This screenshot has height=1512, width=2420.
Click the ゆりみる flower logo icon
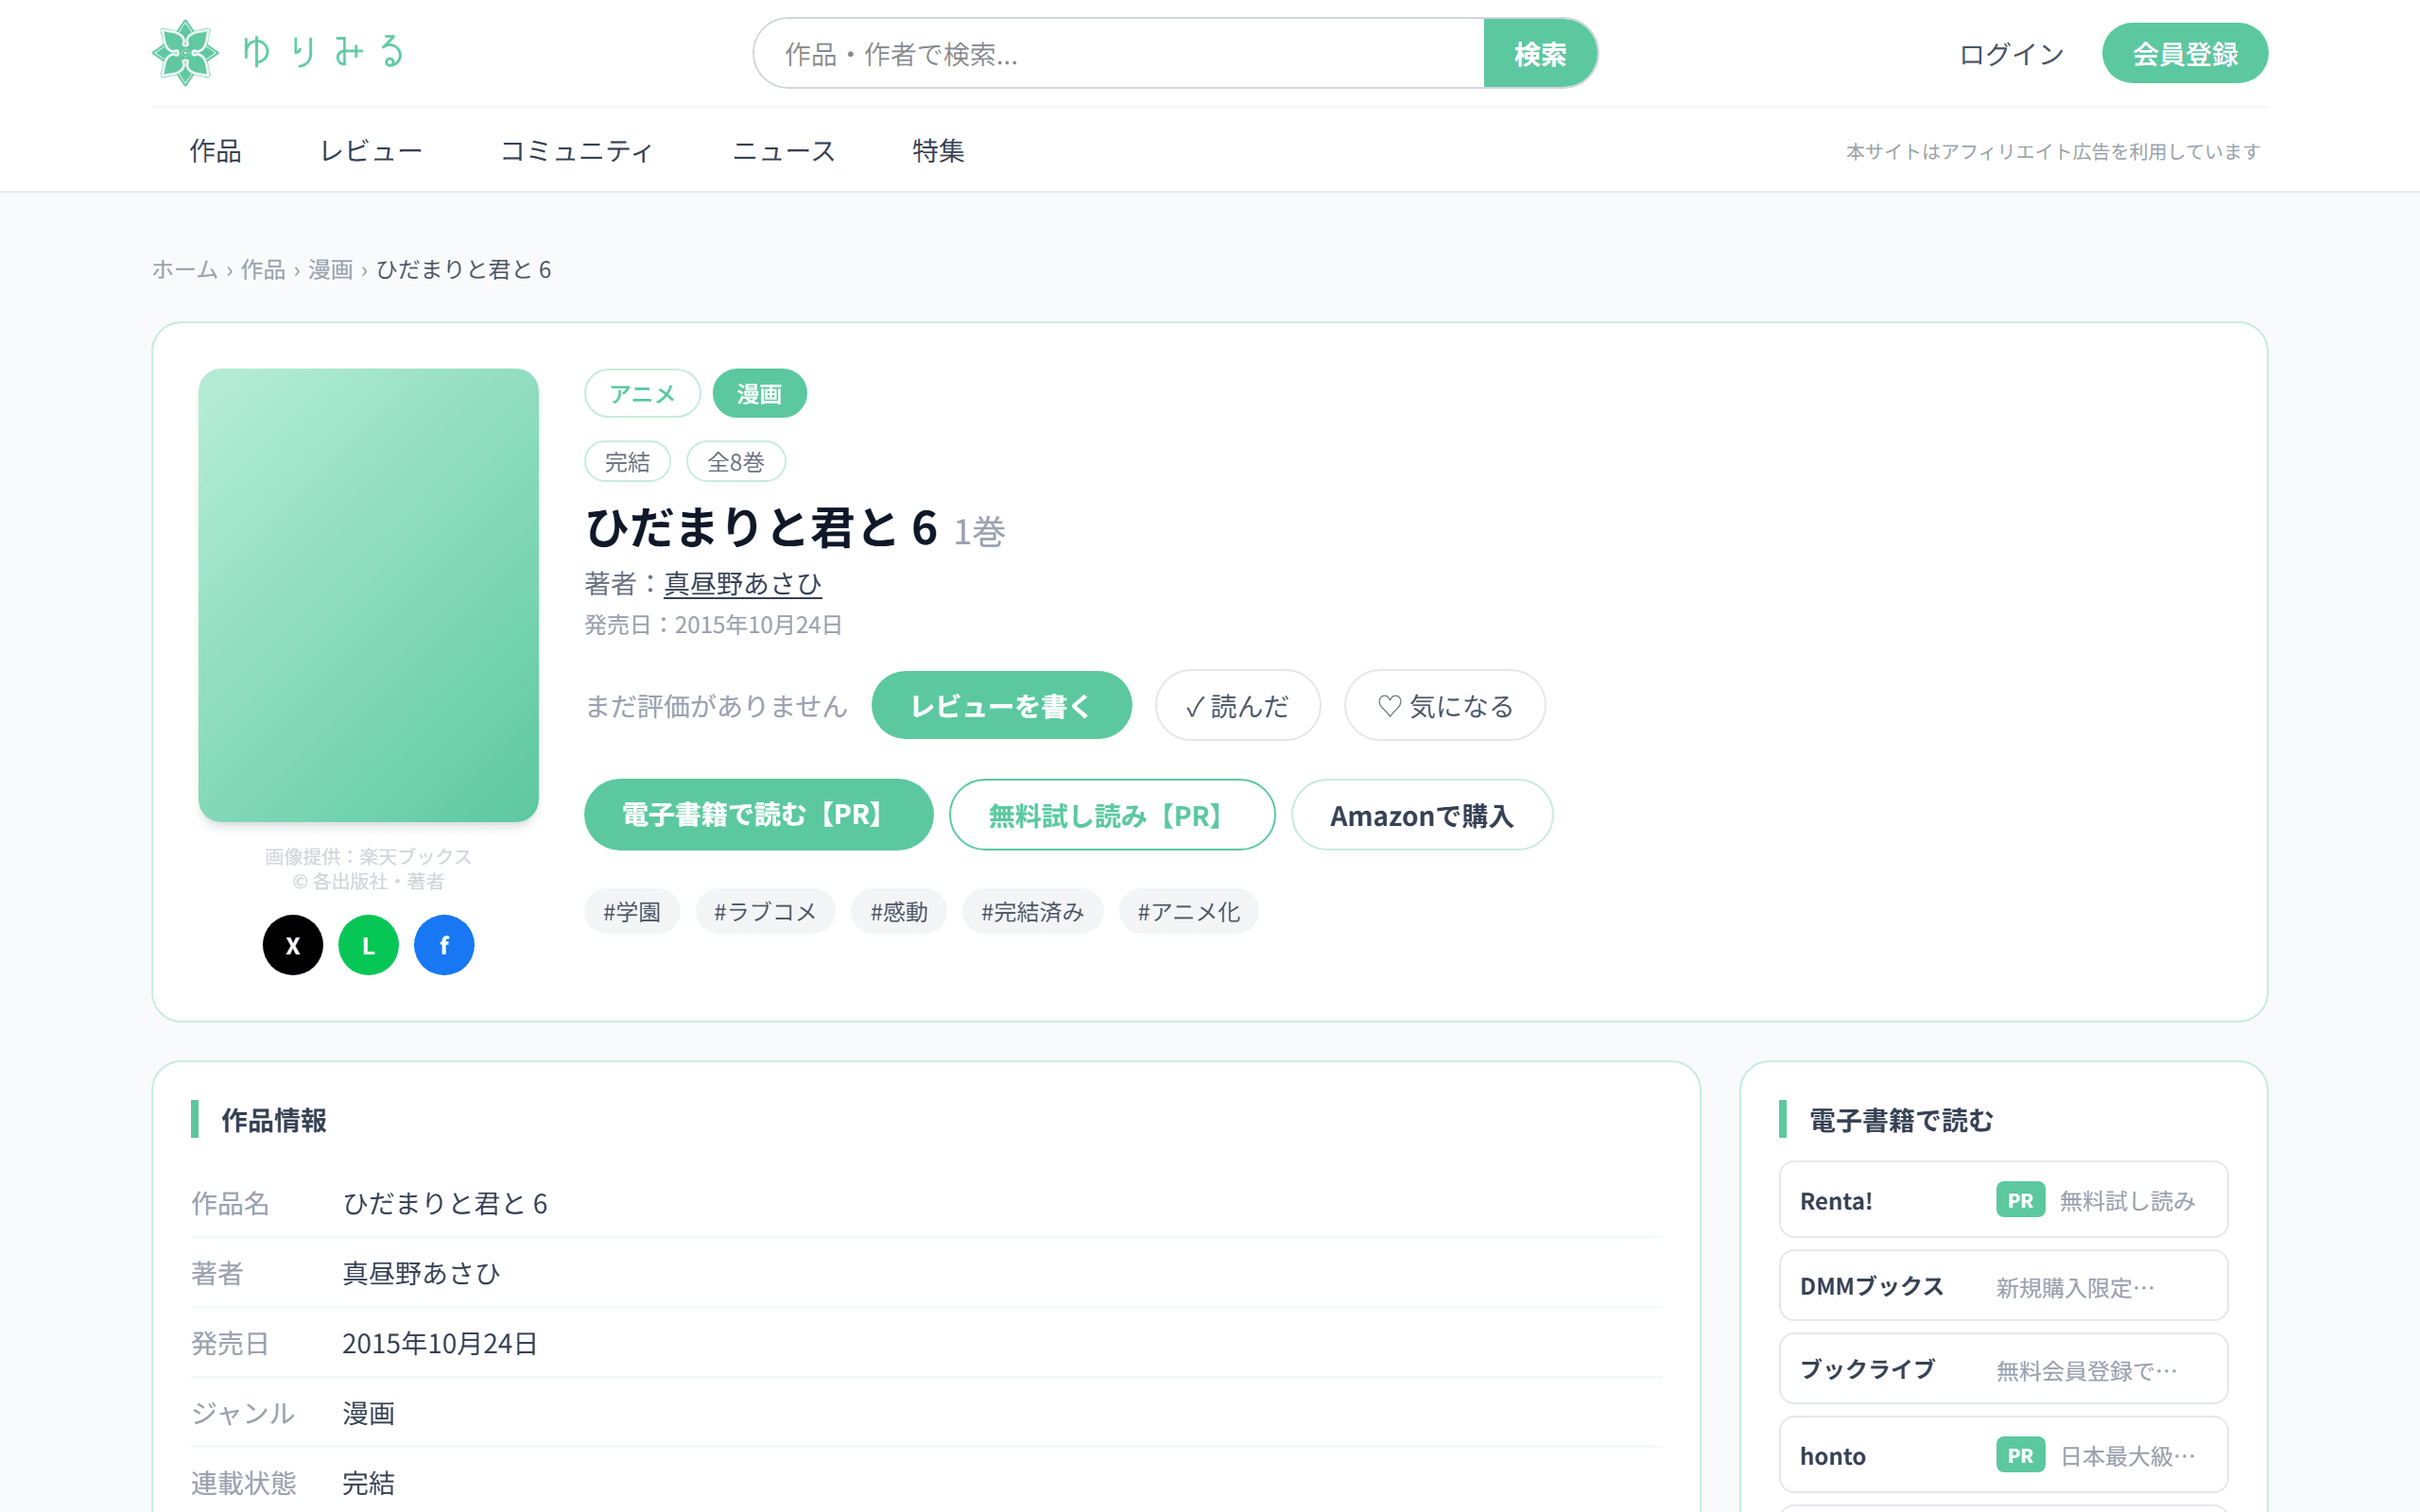[185, 53]
